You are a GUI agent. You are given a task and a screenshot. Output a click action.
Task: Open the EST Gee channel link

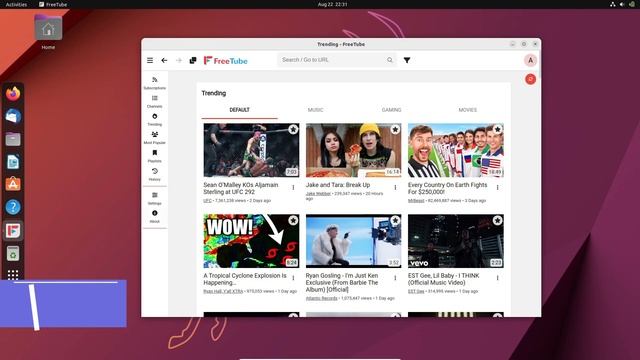[416, 291]
